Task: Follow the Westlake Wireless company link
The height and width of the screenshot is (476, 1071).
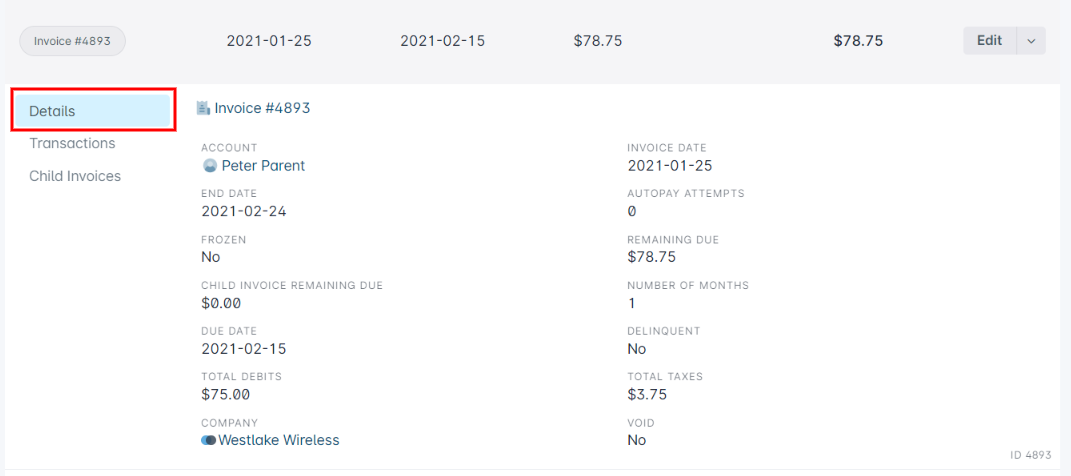Action: (x=279, y=440)
